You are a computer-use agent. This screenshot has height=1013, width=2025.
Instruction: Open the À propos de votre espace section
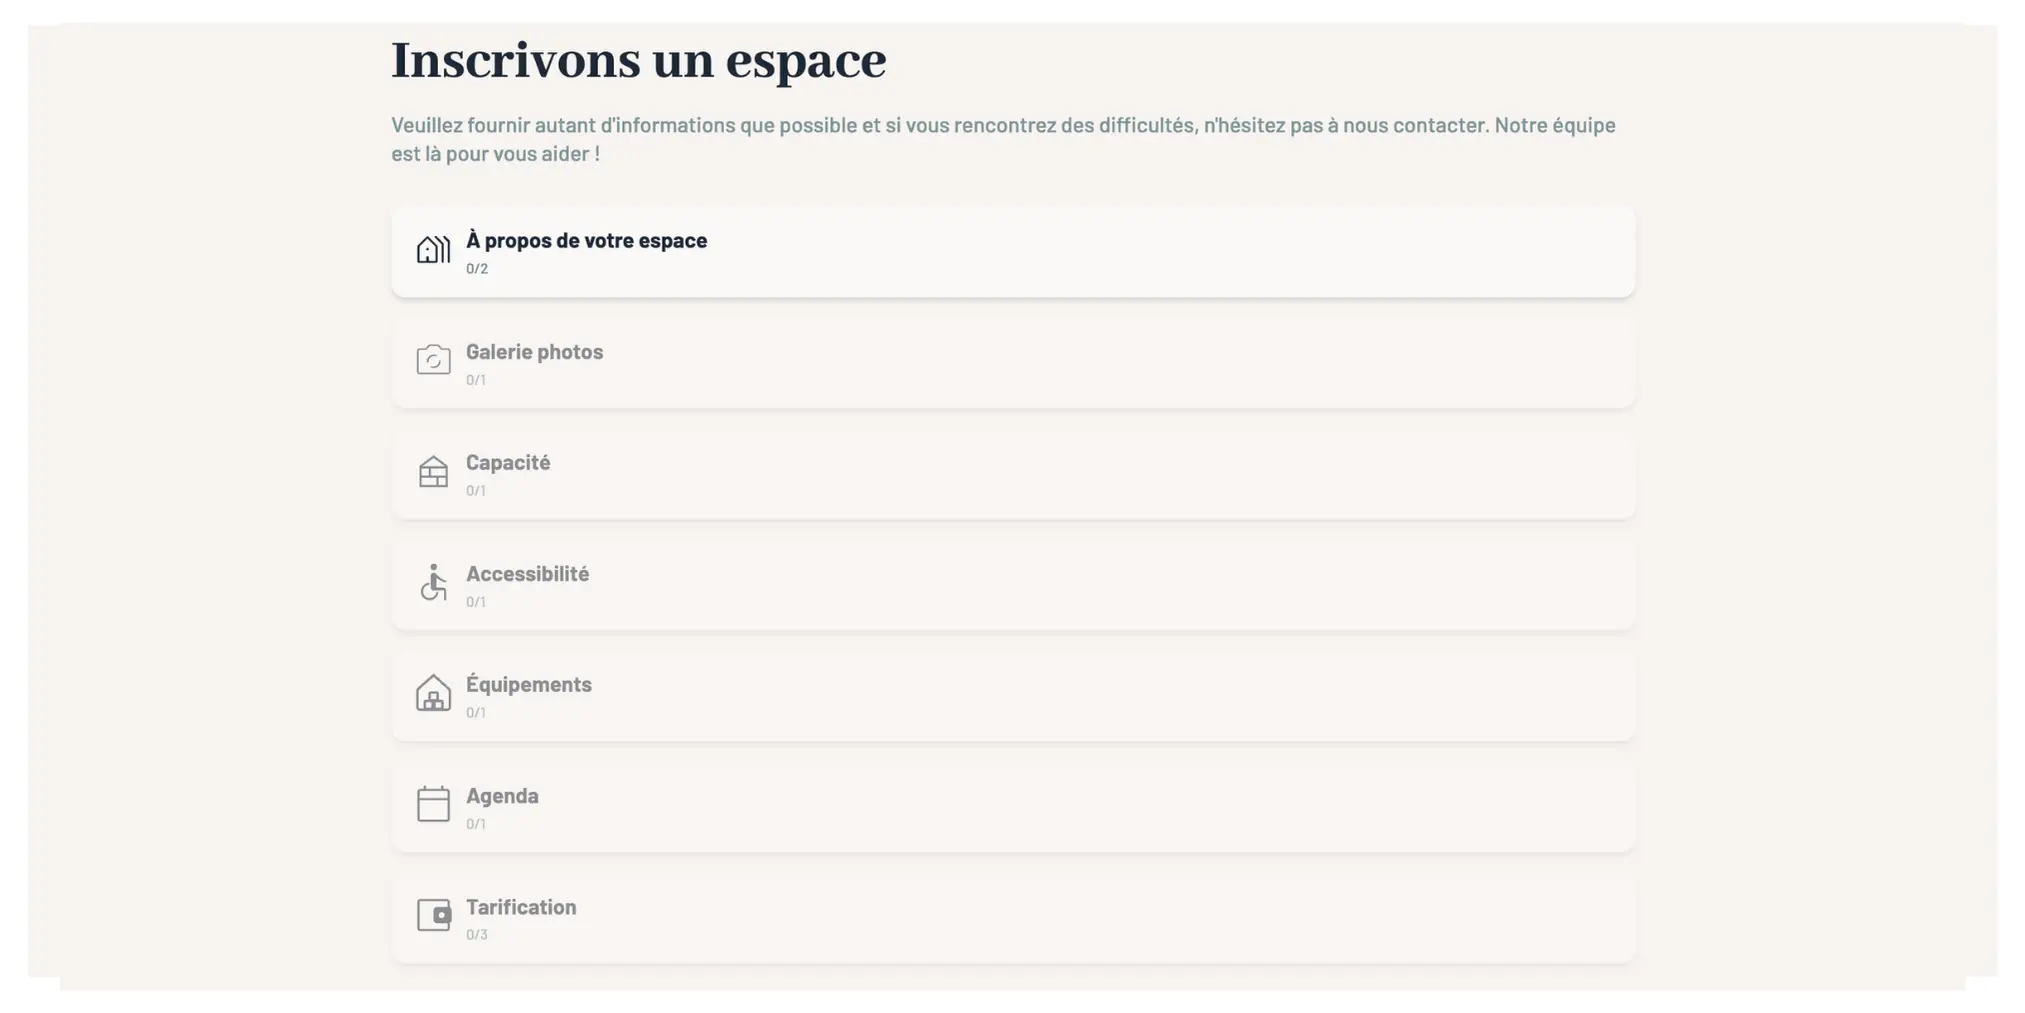[1013, 251]
